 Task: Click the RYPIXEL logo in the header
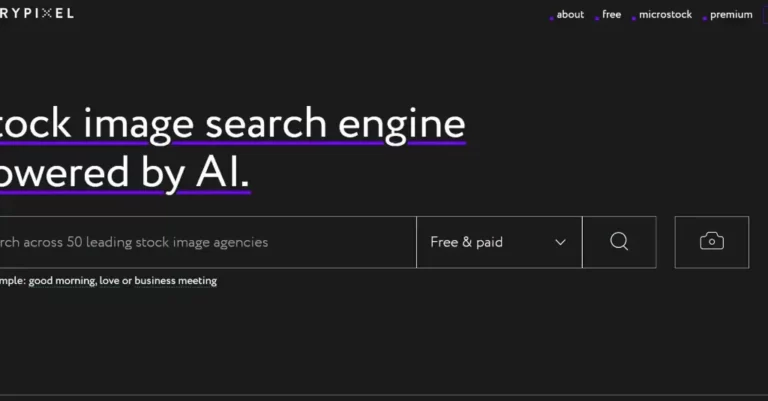(37, 13)
